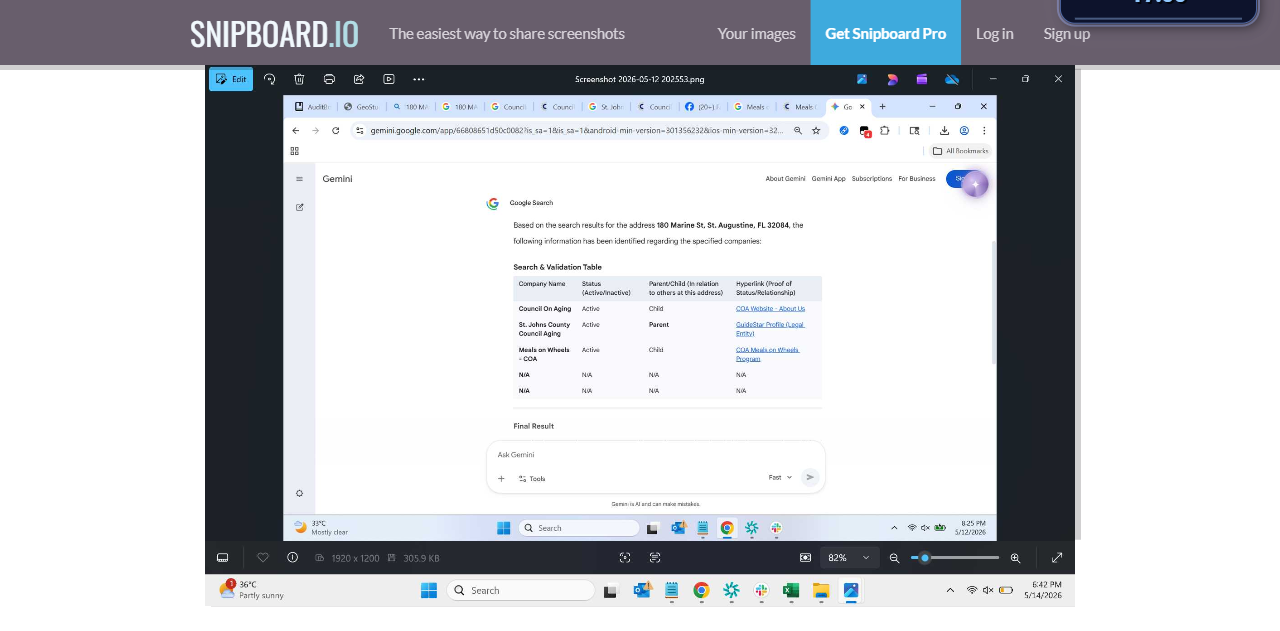Print the image via printer icon

point(329,79)
